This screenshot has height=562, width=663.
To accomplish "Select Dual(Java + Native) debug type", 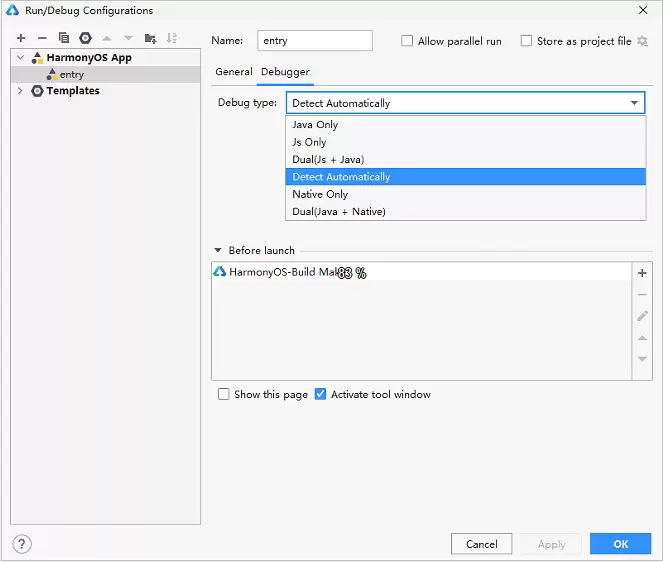I will (338, 211).
